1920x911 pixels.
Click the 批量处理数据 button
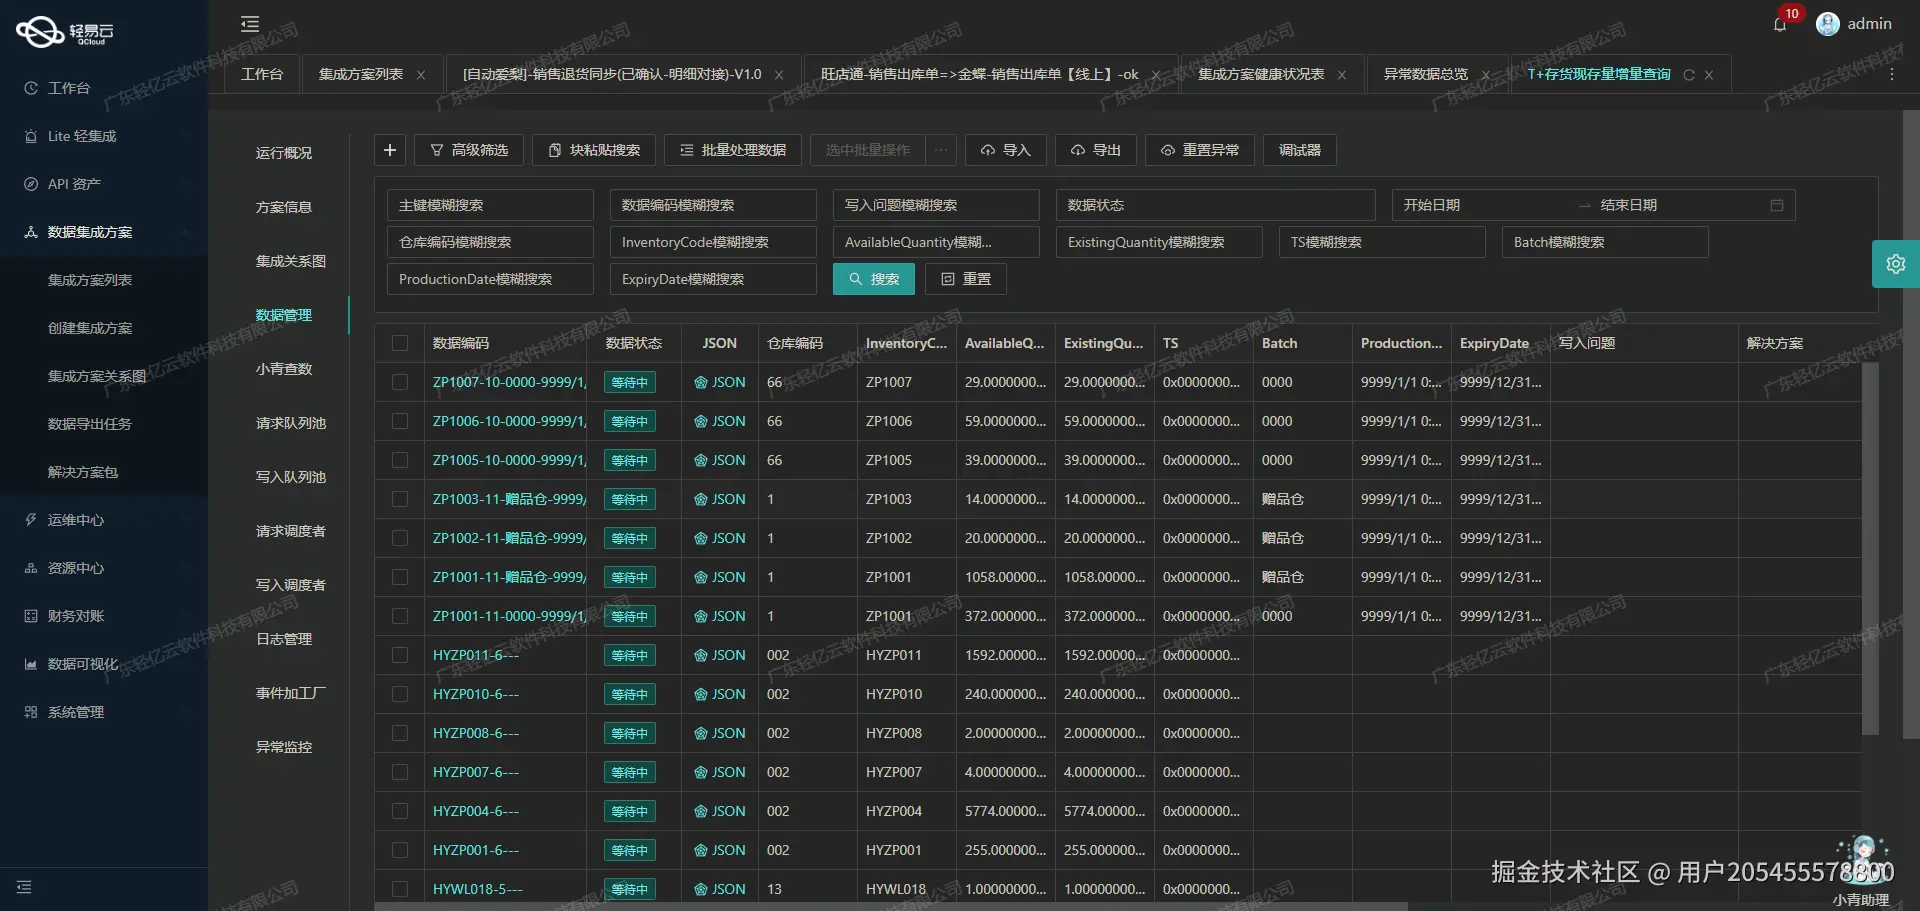(733, 150)
